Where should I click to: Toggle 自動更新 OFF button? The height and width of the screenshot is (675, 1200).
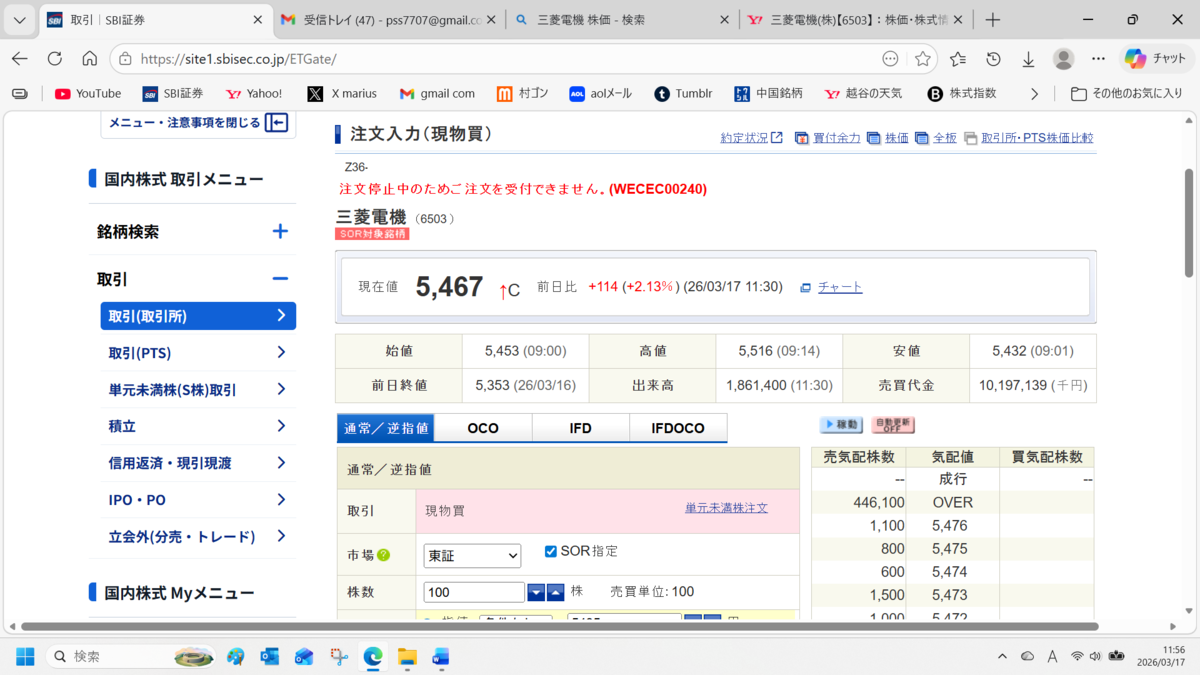coord(893,425)
